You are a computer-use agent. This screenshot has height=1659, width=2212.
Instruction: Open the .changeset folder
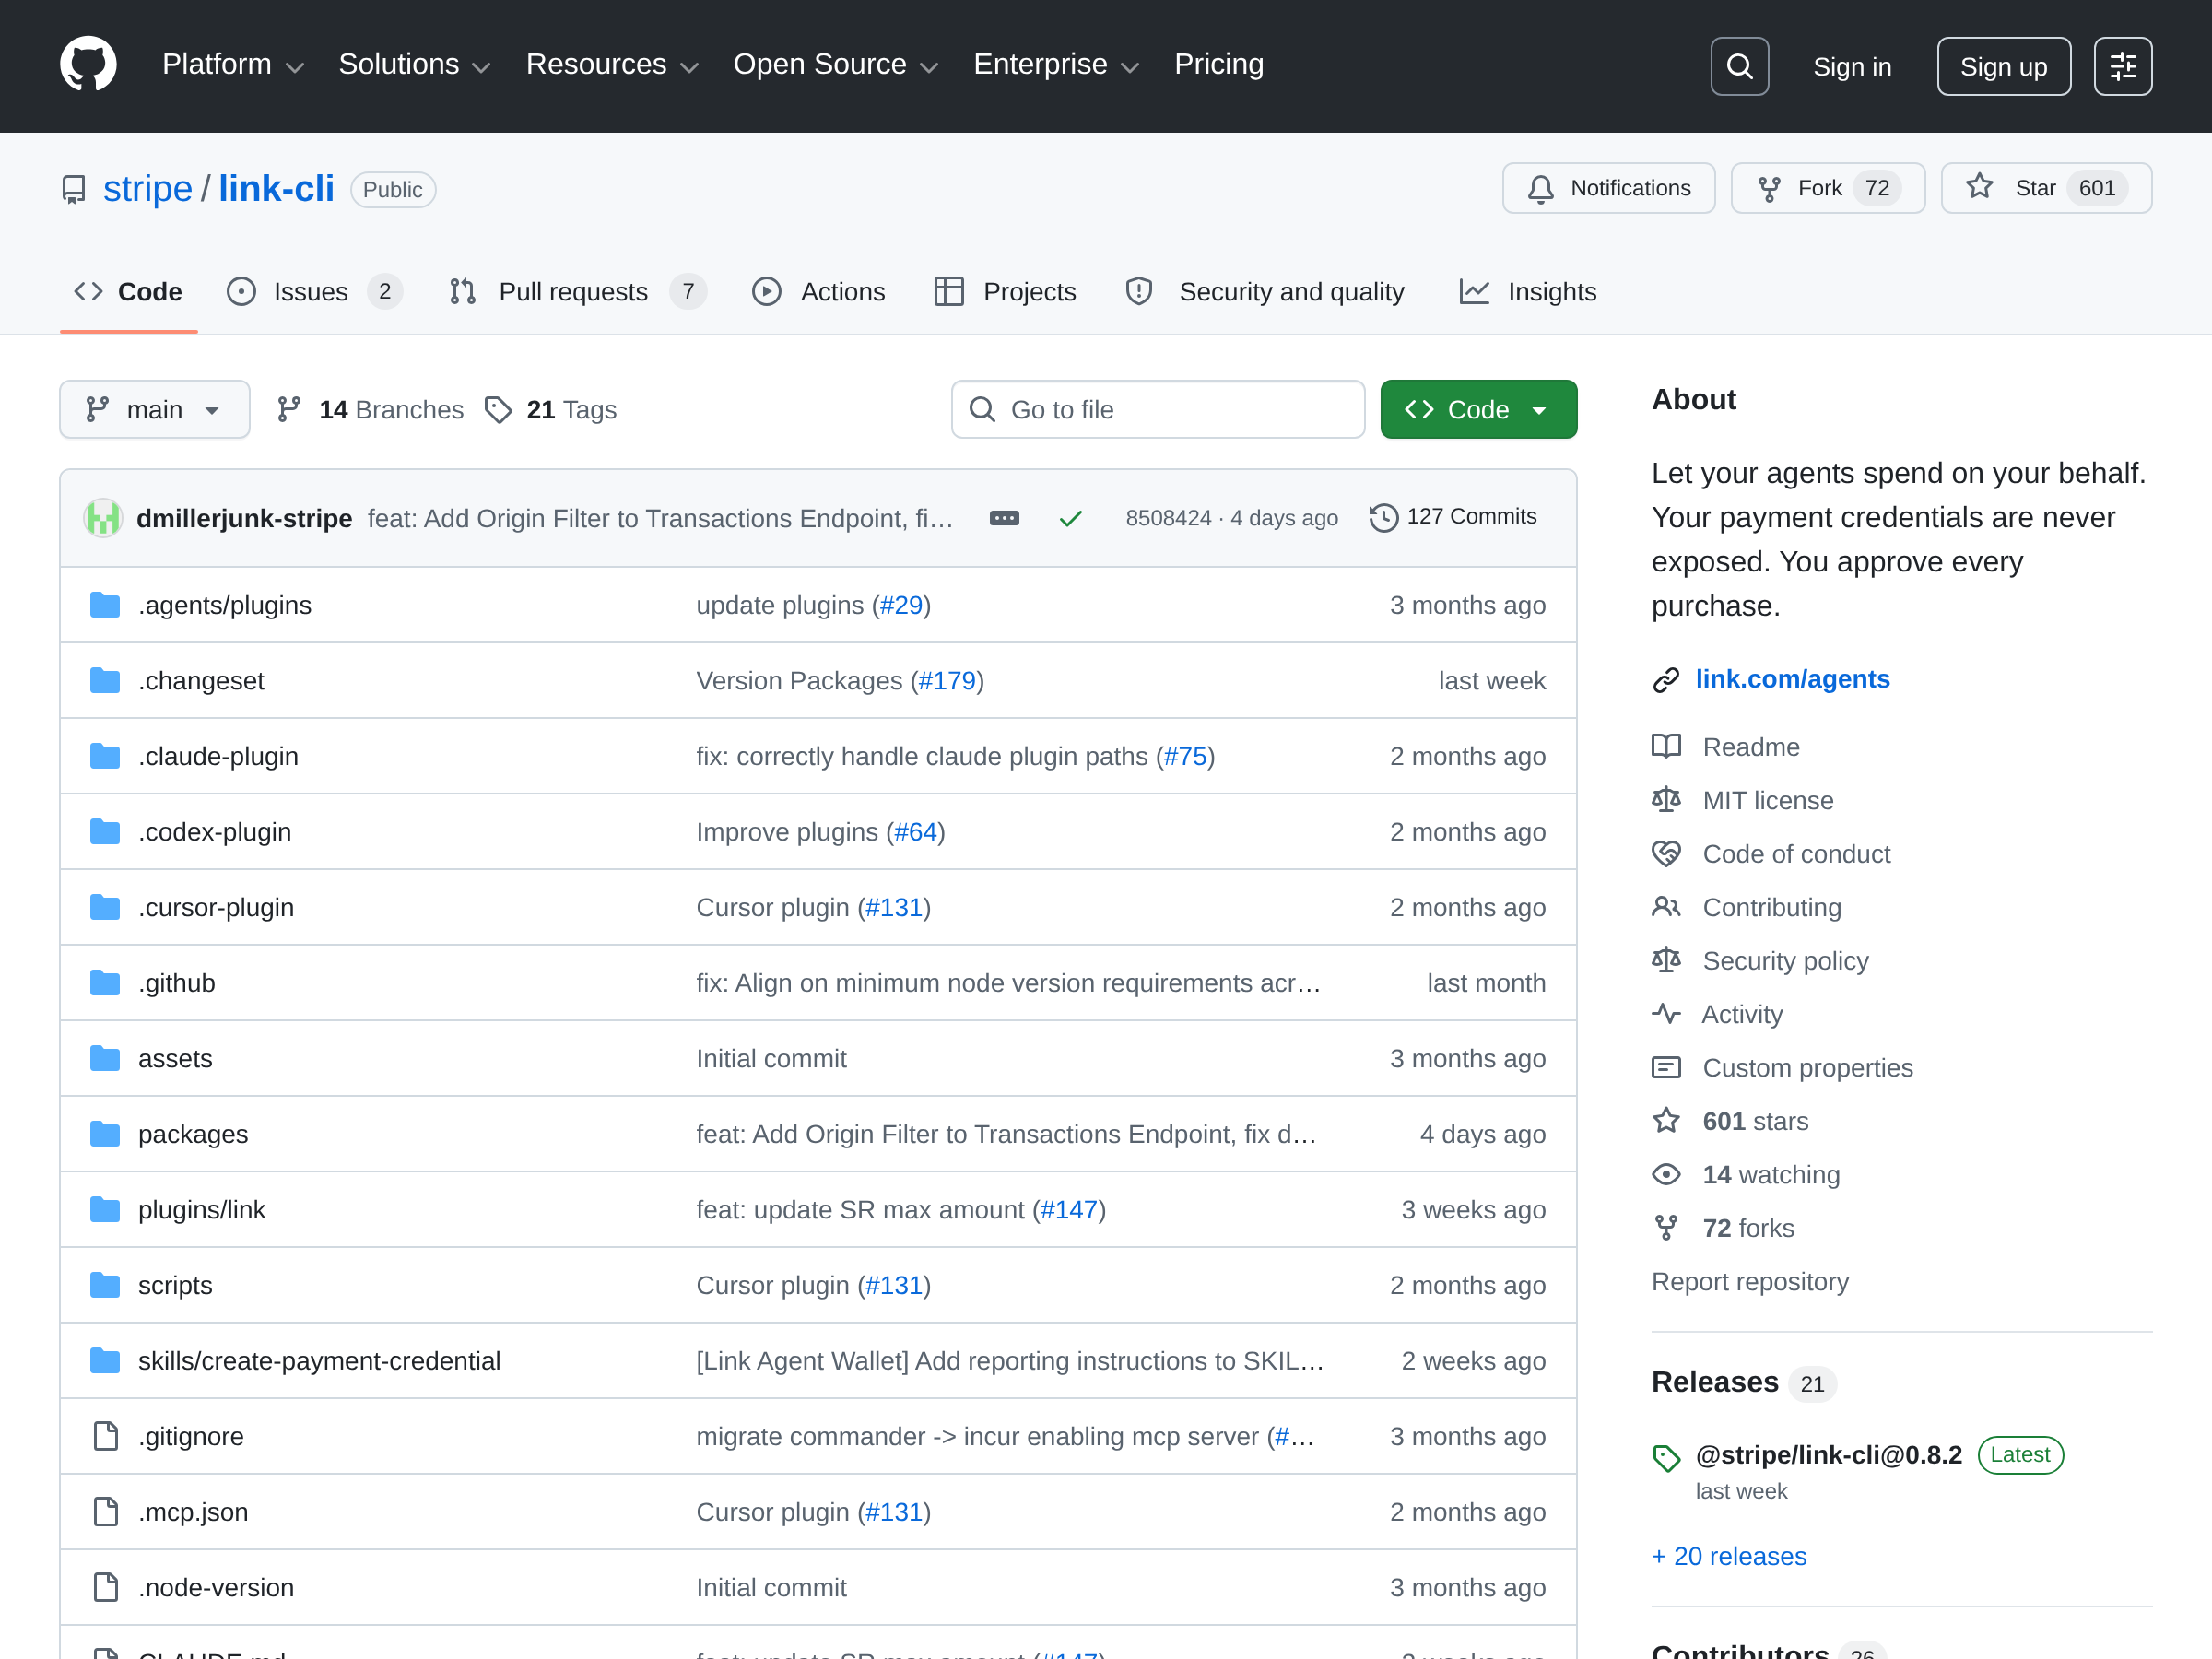click(x=201, y=681)
